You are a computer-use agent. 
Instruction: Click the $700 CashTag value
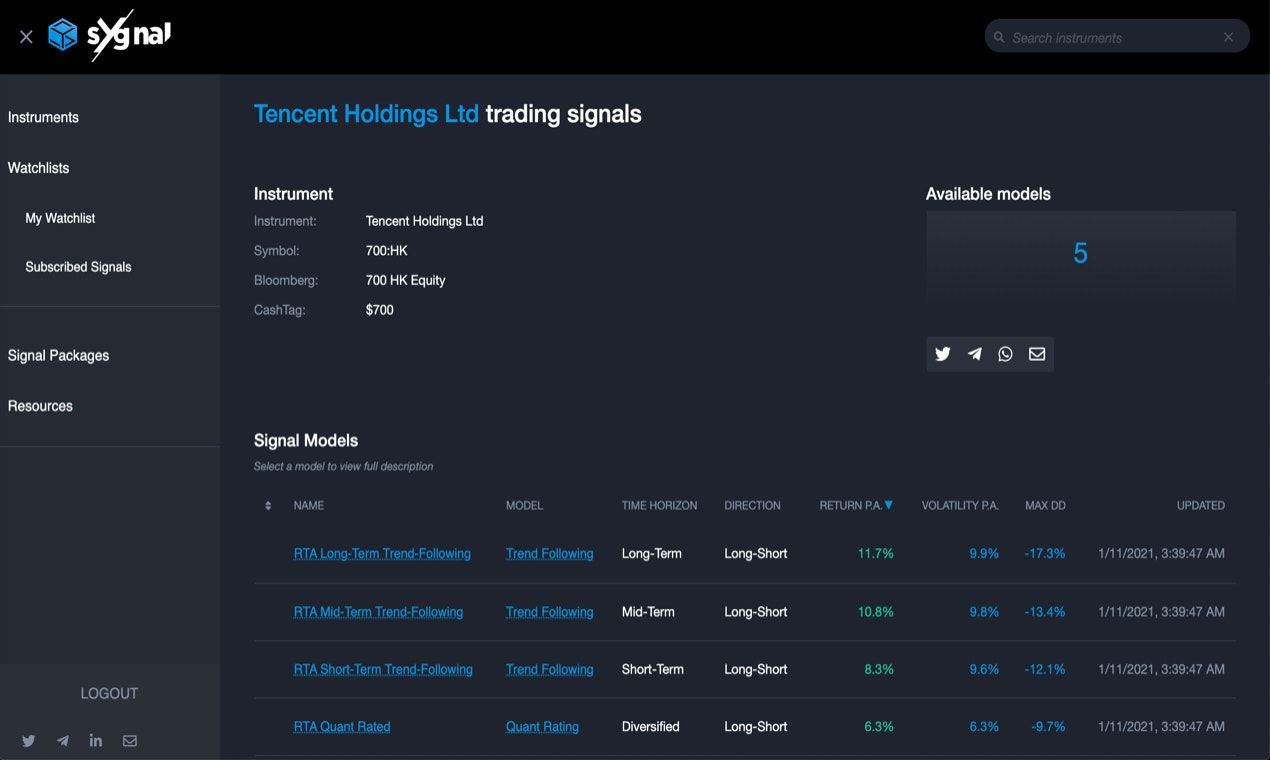pyautogui.click(x=380, y=310)
